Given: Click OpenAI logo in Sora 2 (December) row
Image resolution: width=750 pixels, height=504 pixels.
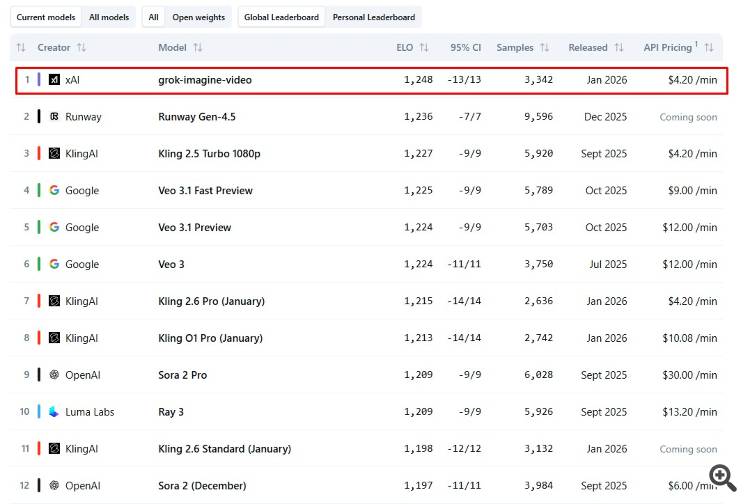Looking at the screenshot, I should coord(55,485).
